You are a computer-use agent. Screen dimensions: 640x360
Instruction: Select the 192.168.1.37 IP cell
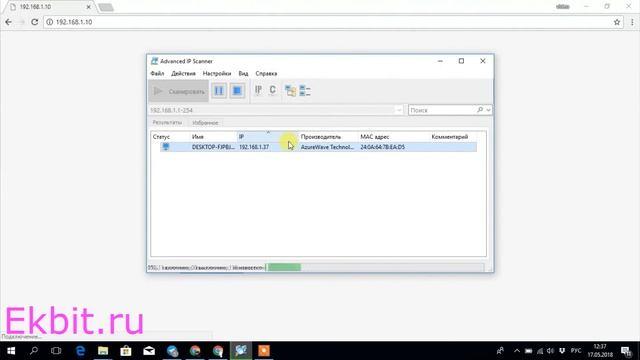pyautogui.click(x=254, y=147)
